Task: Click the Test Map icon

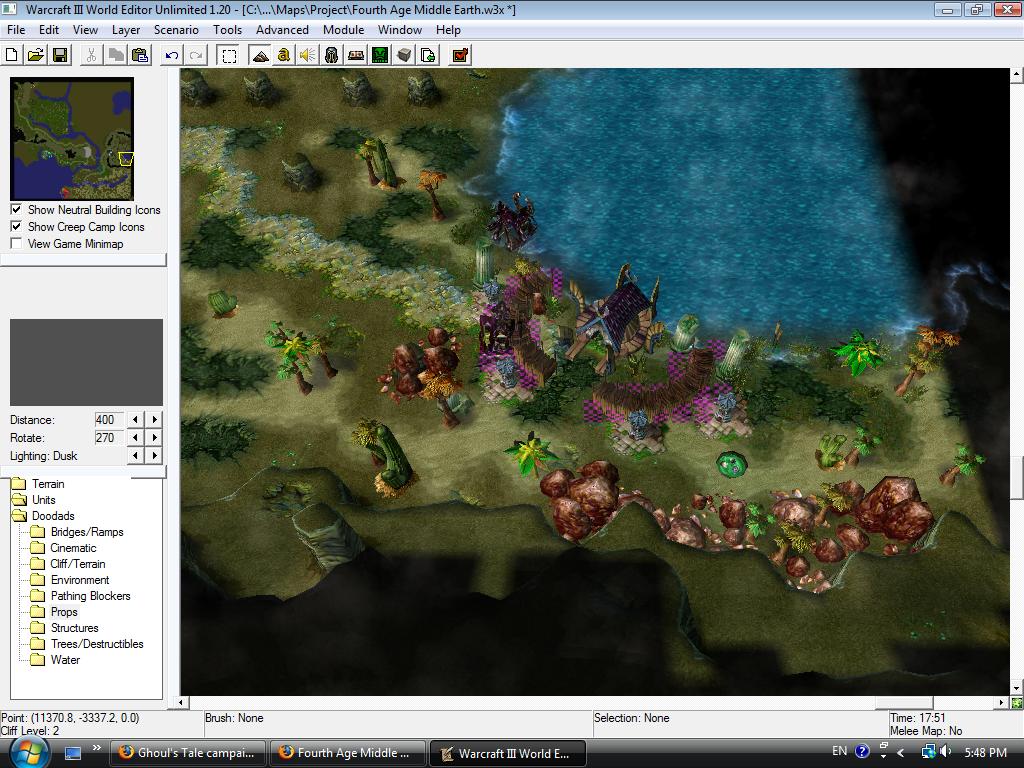Action: [460, 56]
